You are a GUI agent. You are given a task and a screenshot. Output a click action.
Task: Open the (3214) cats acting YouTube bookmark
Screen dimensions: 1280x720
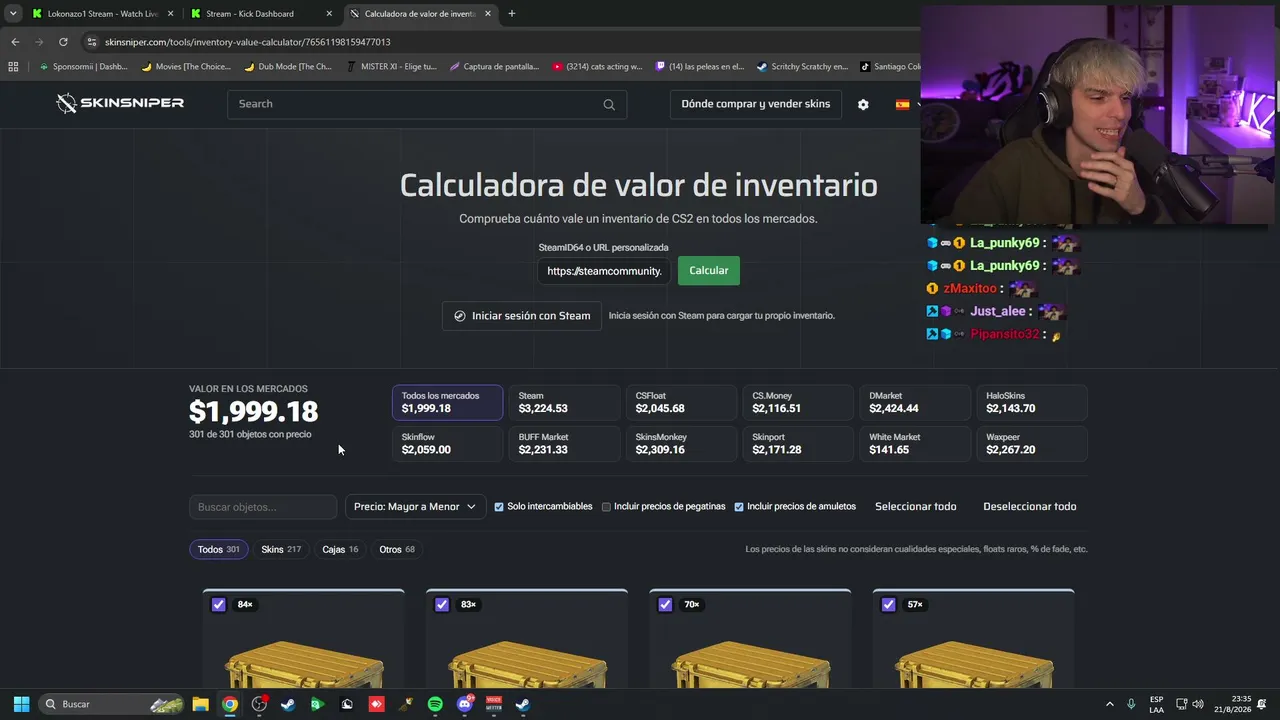point(597,67)
